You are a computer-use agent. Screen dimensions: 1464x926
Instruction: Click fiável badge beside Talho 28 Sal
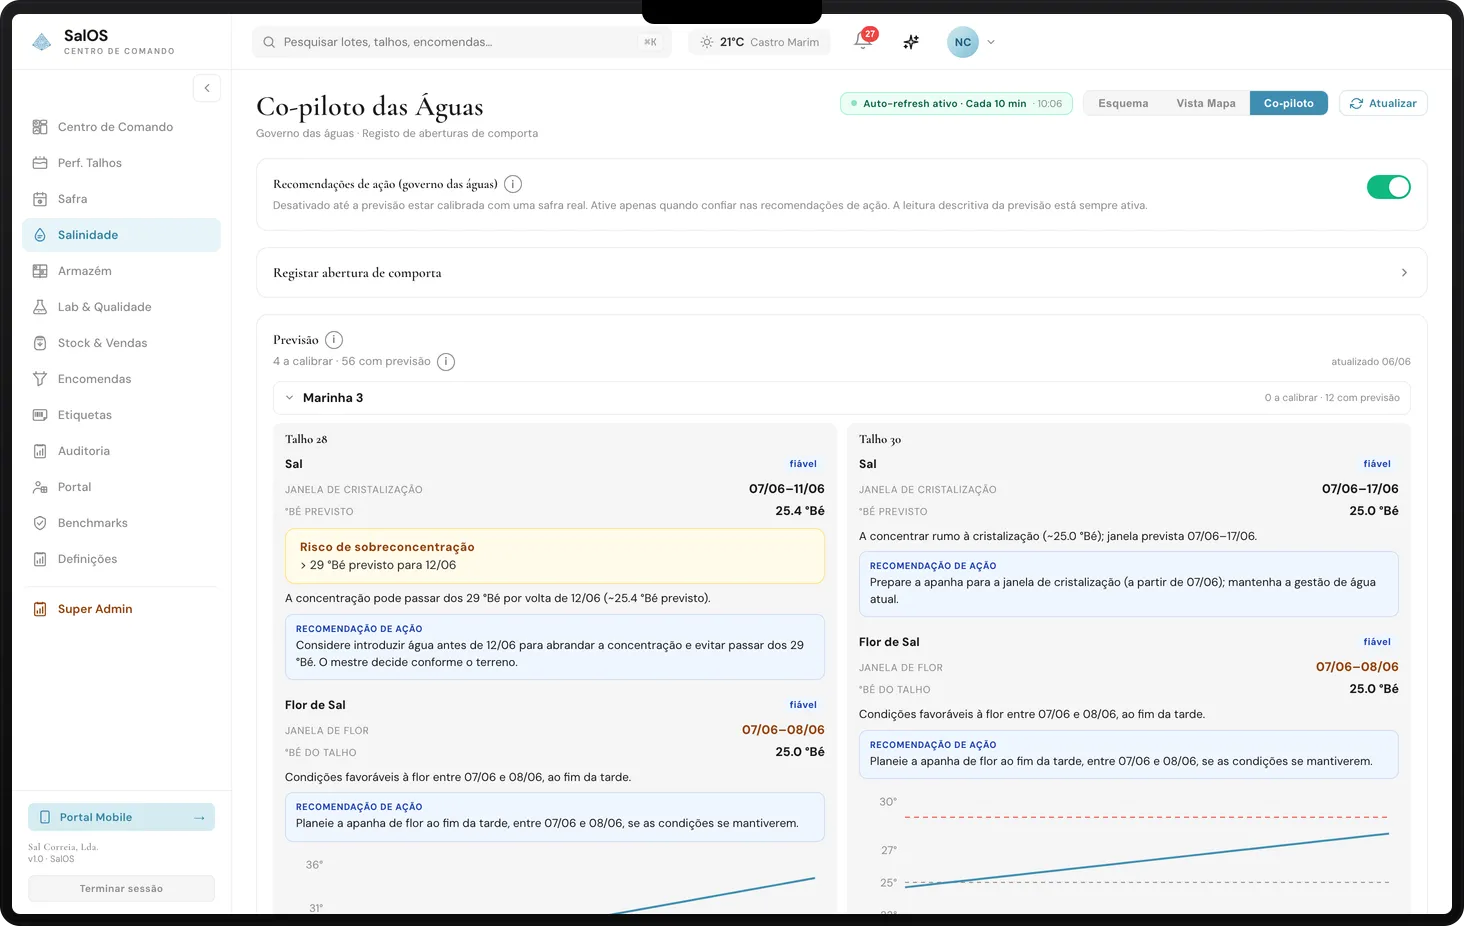(803, 464)
